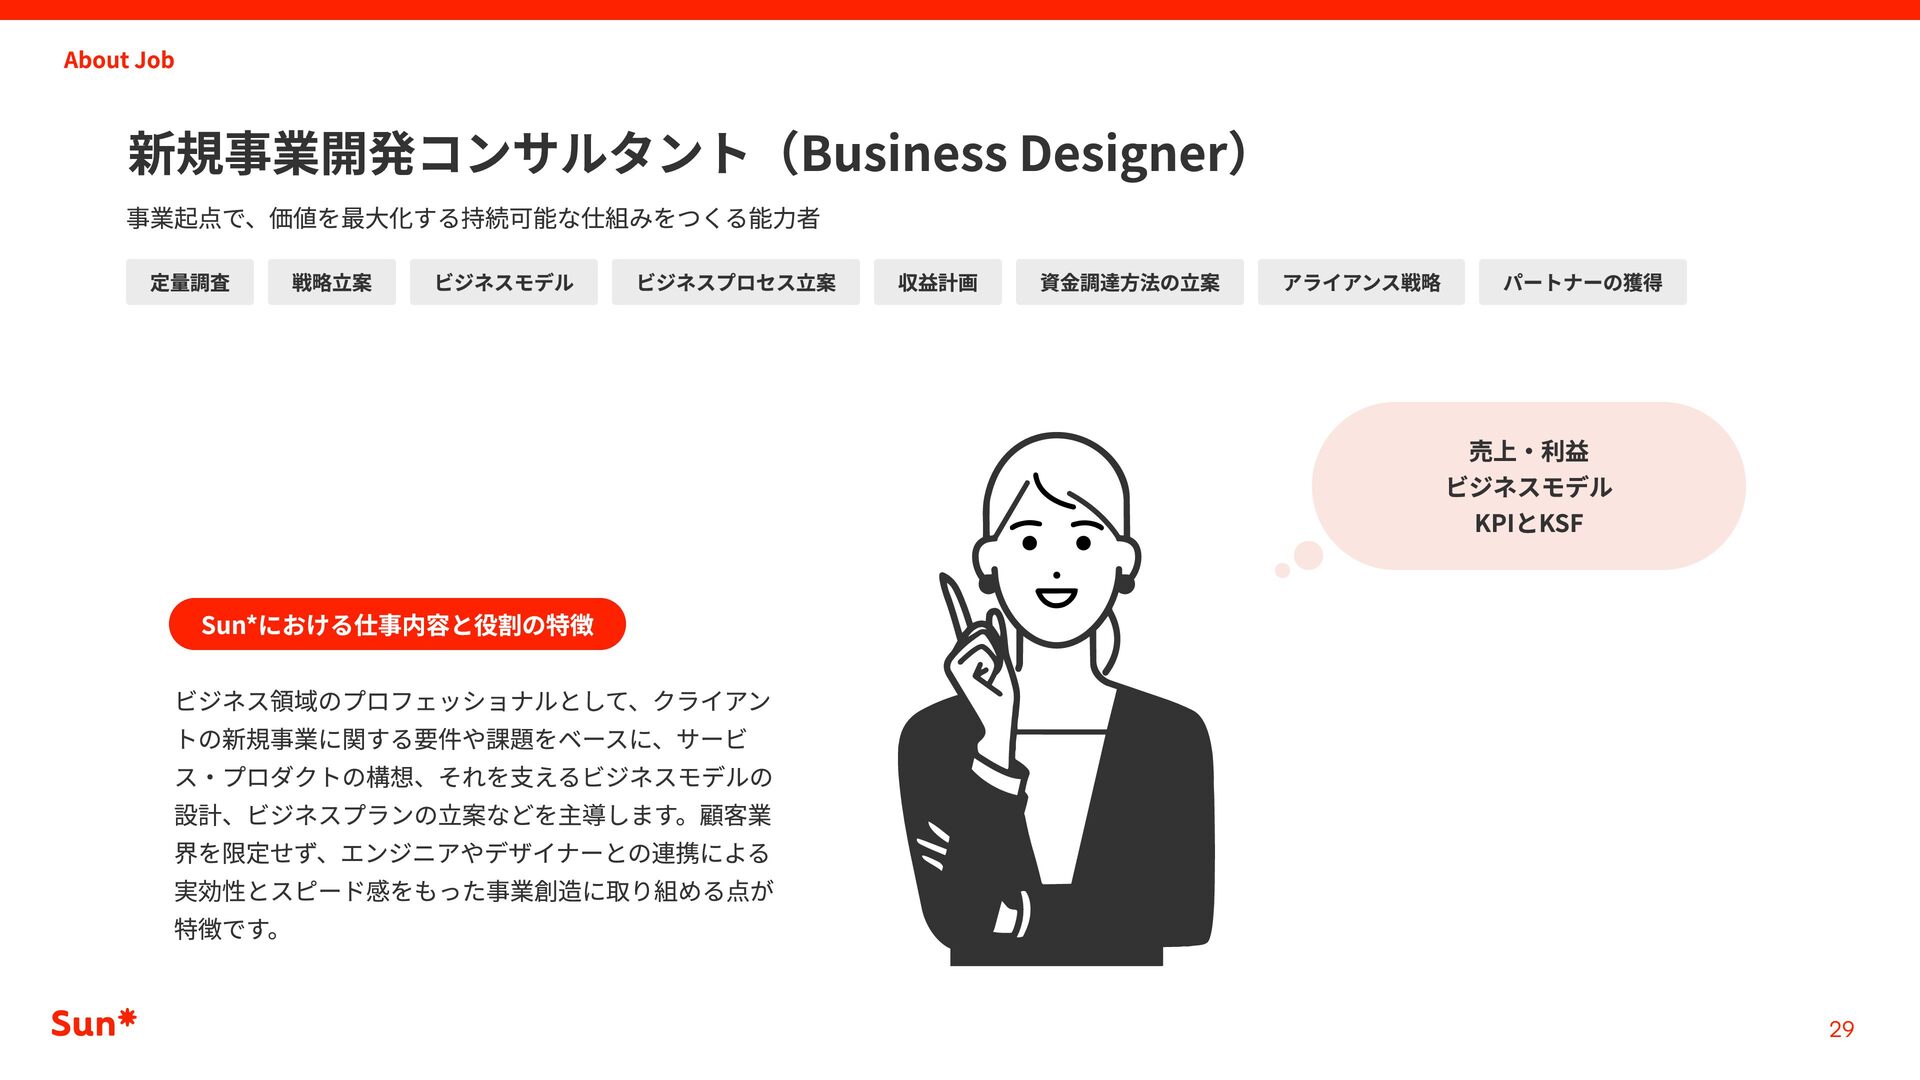Screen dimensions: 1920x1080
Task: Click the 資金調達方法の立案 tag
Action: [x=1130, y=282]
